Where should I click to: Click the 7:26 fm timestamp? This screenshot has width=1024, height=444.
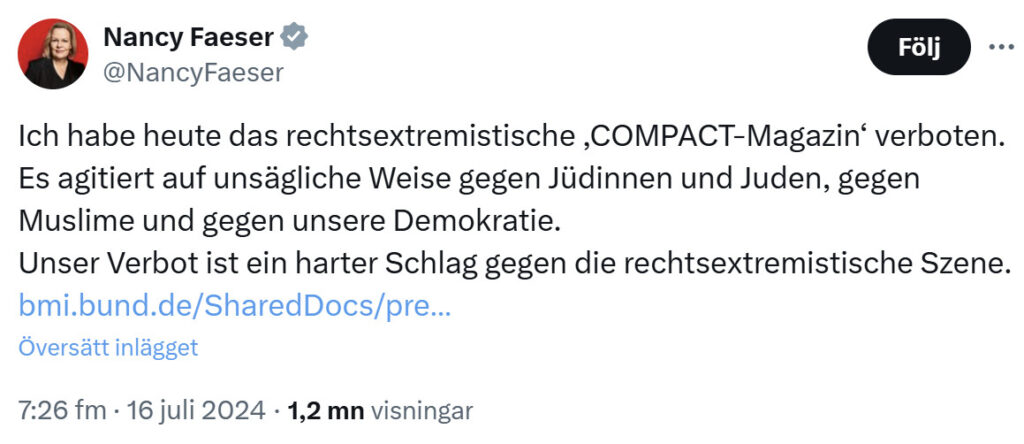tap(62, 411)
